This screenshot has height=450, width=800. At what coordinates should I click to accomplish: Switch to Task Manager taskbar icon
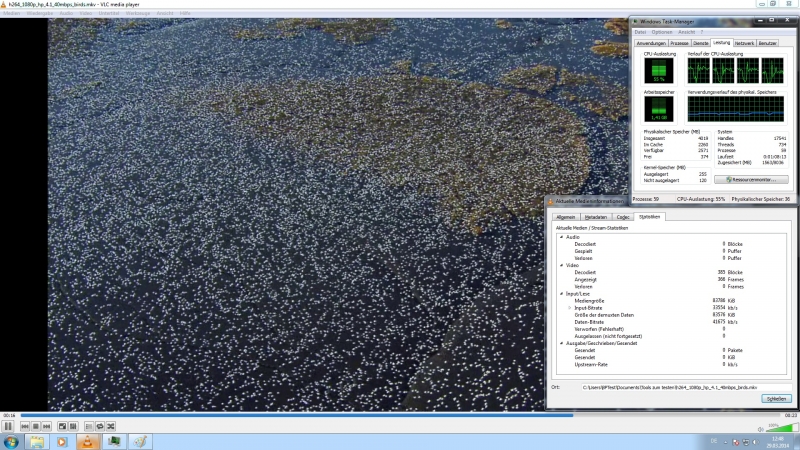(x=114, y=442)
